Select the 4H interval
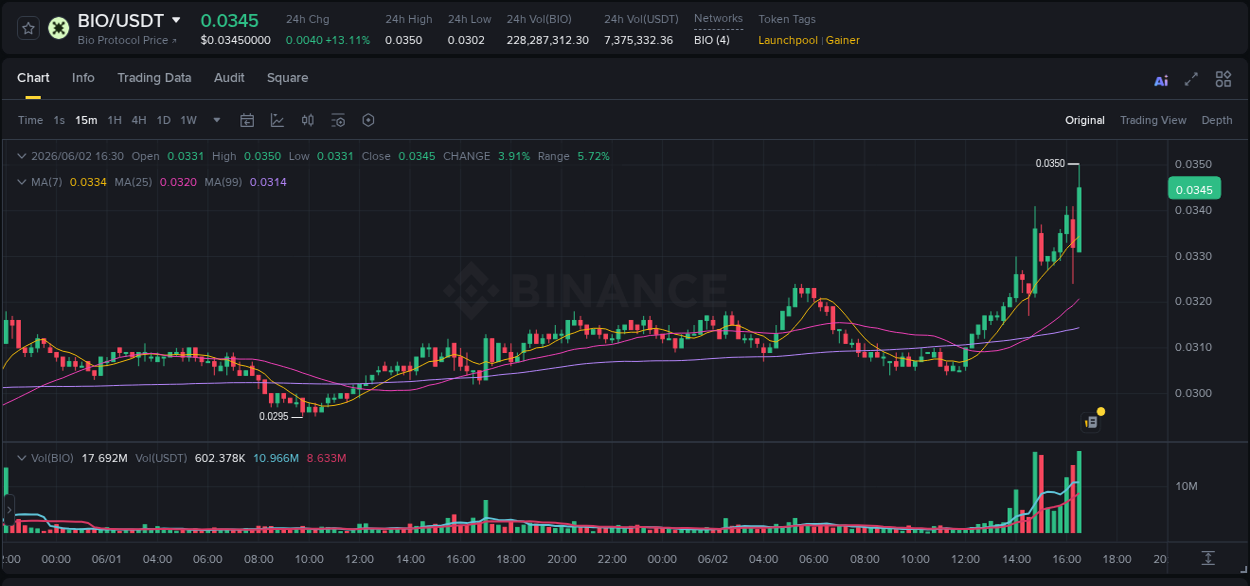The image size is (1250, 586). click(x=139, y=120)
